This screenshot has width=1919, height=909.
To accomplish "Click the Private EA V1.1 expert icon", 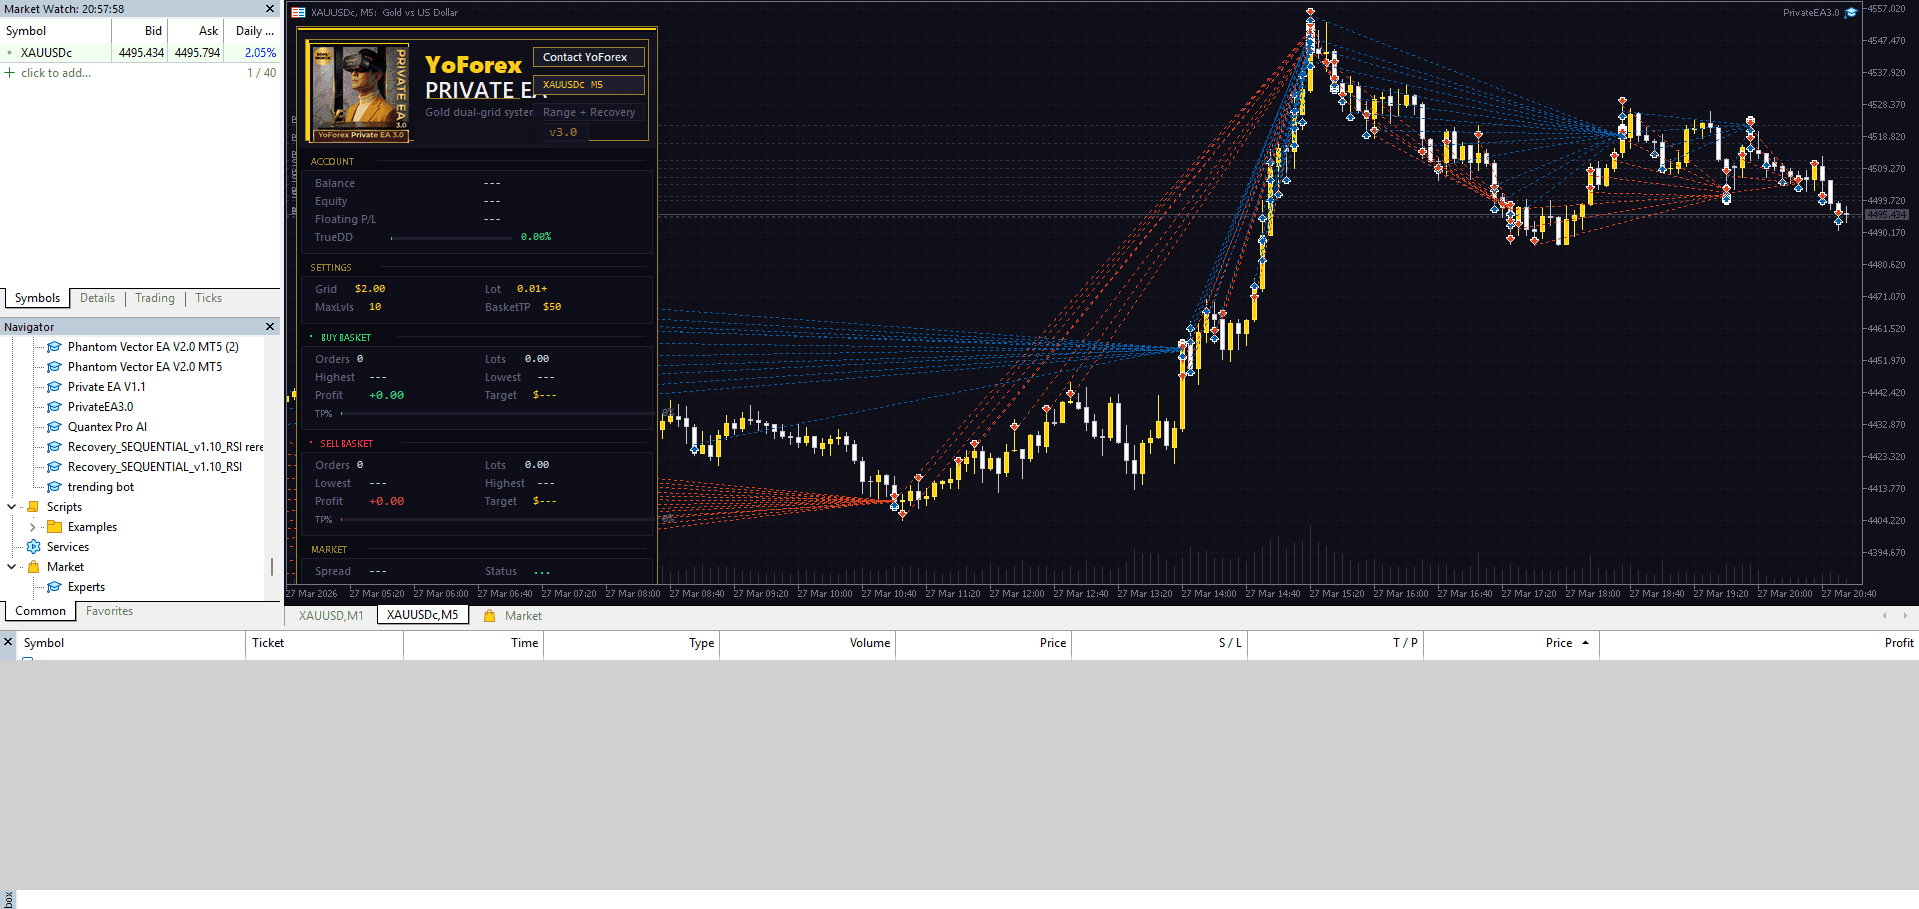I will point(54,387).
